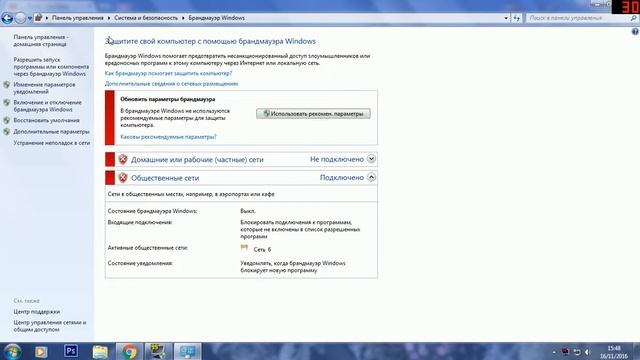640x360 pixels.
Task: Switch to the Control Panel taskbar window
Action: [188, 352]
